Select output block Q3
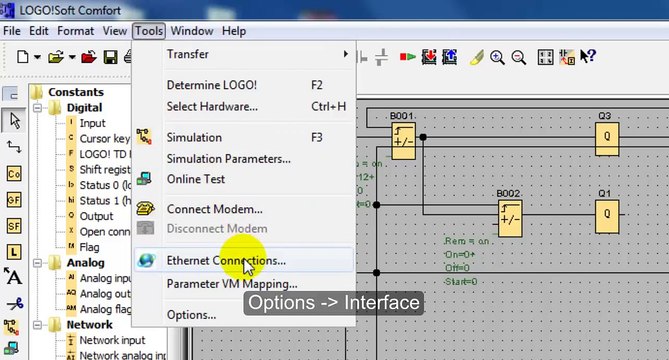 point(607,139)
